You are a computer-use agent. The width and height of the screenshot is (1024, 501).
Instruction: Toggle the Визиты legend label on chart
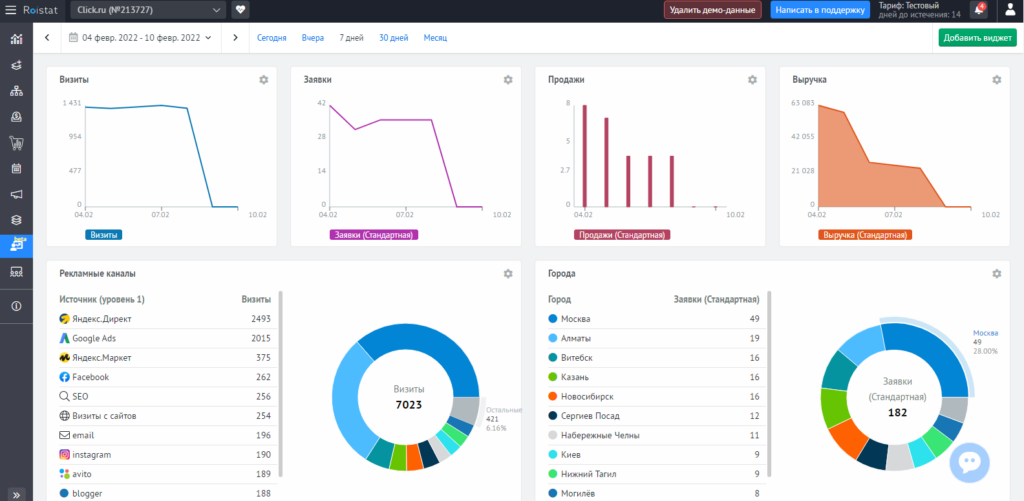point(104,235)
